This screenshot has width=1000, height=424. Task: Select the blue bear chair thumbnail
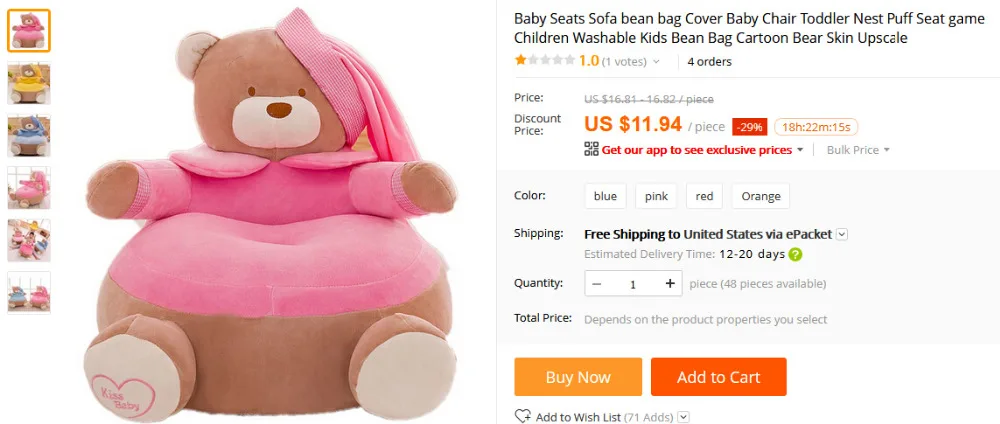29,135
